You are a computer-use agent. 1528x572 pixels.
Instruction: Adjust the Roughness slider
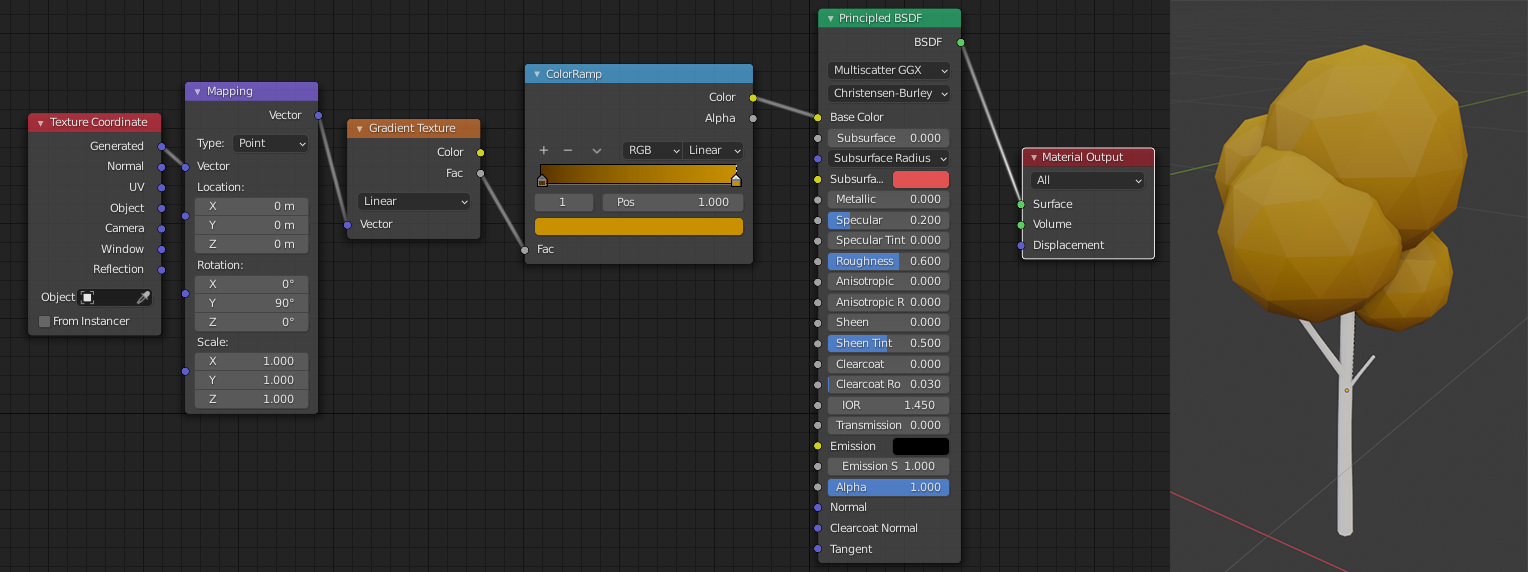(889, 261)
